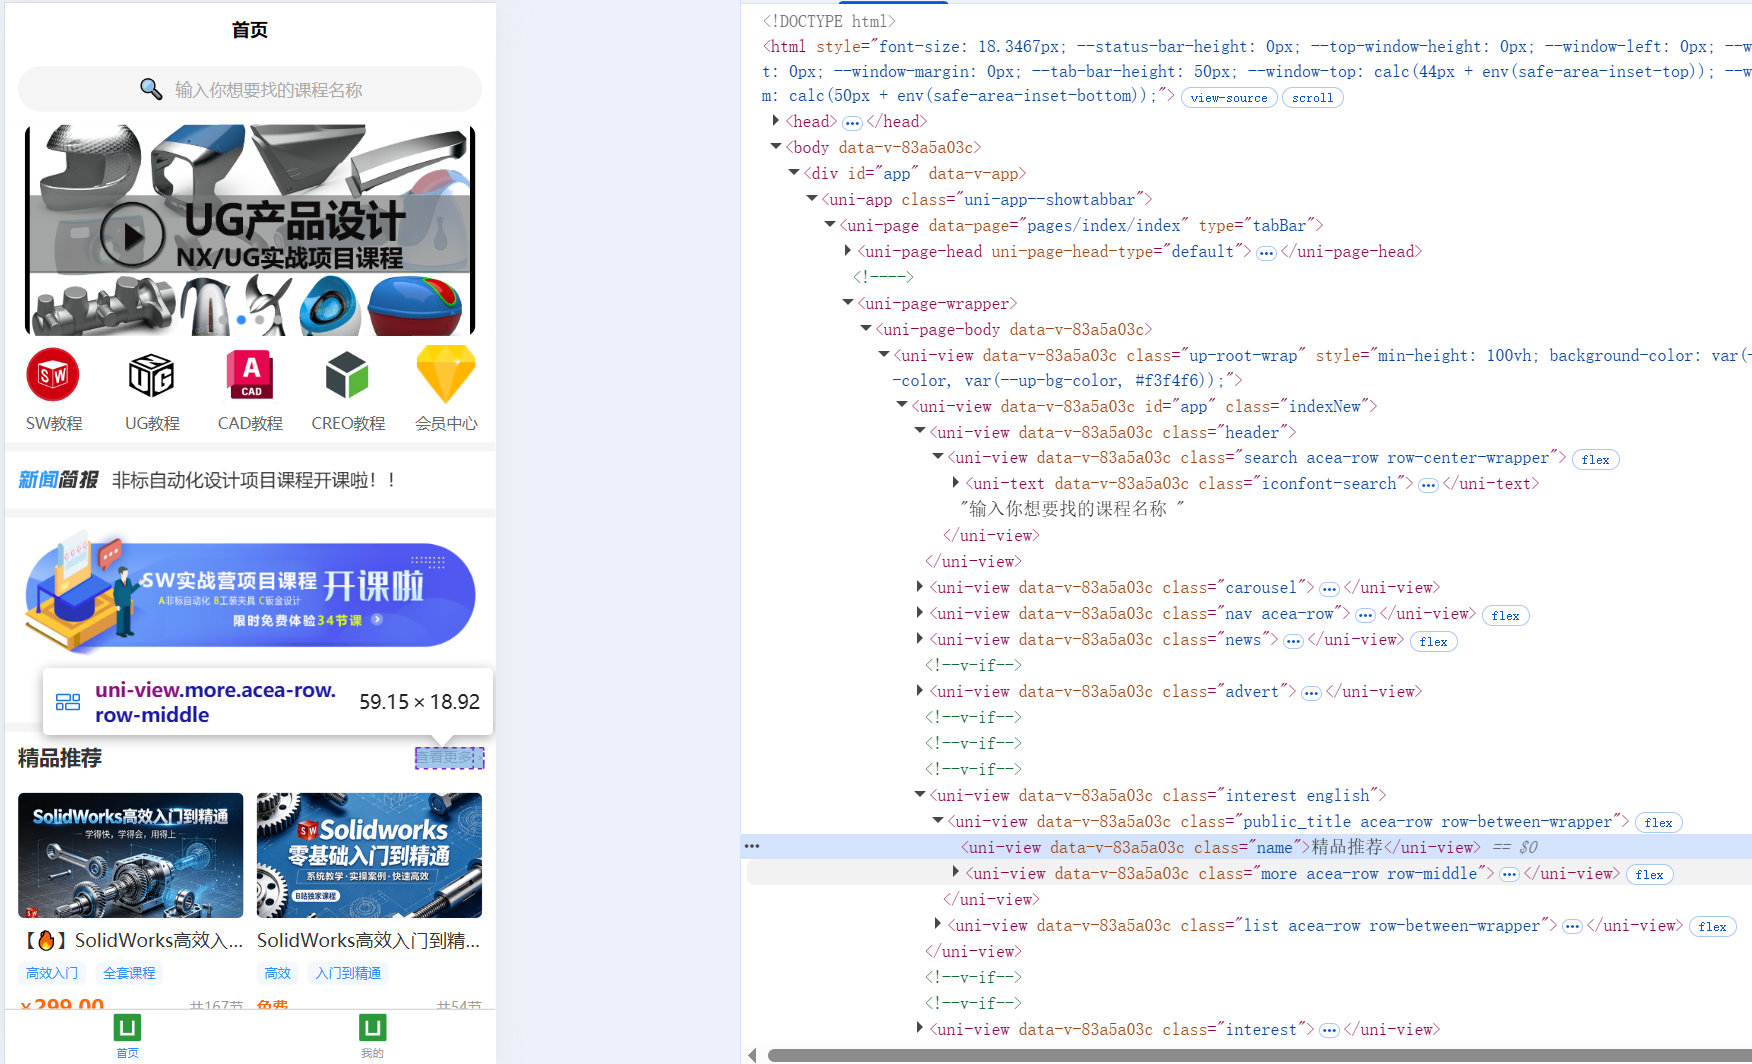Viewport: 1752px width, 1064px height.
Task: Toggle the flex badge on the public_title line
Action: point(1659,823)
